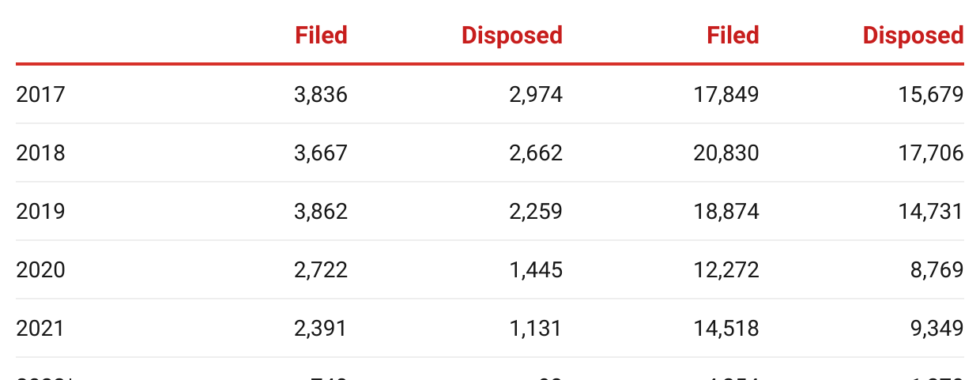Click the 15,679 disposed value
The height and width of the screenshot is (380, 980).
931,94
